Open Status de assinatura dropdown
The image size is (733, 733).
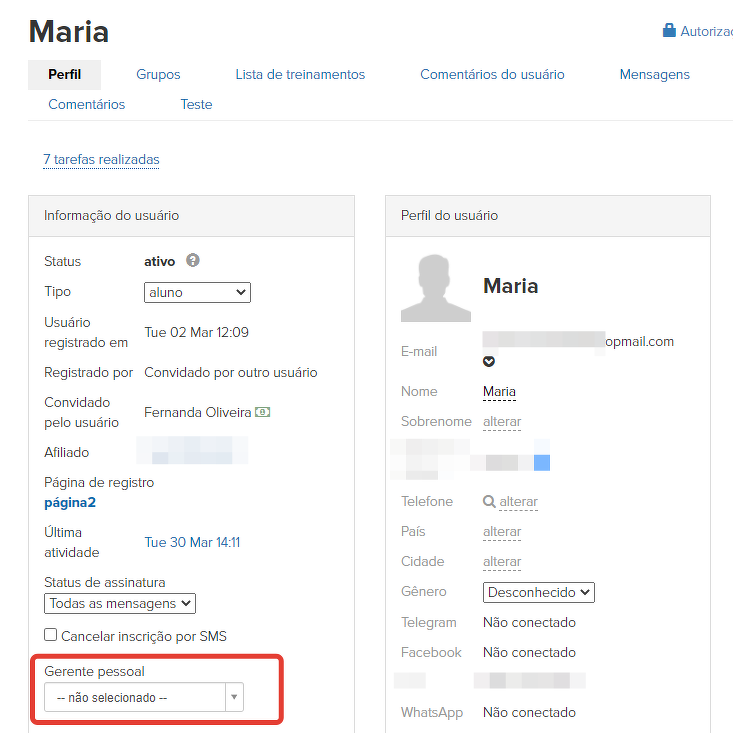pos(120,603)
